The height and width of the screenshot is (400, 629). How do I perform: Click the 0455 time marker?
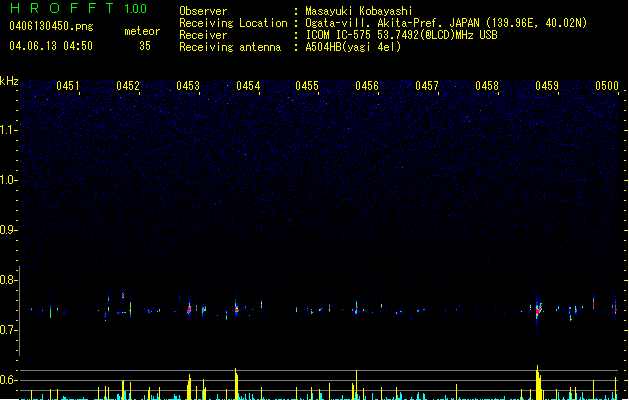point(307,86)
